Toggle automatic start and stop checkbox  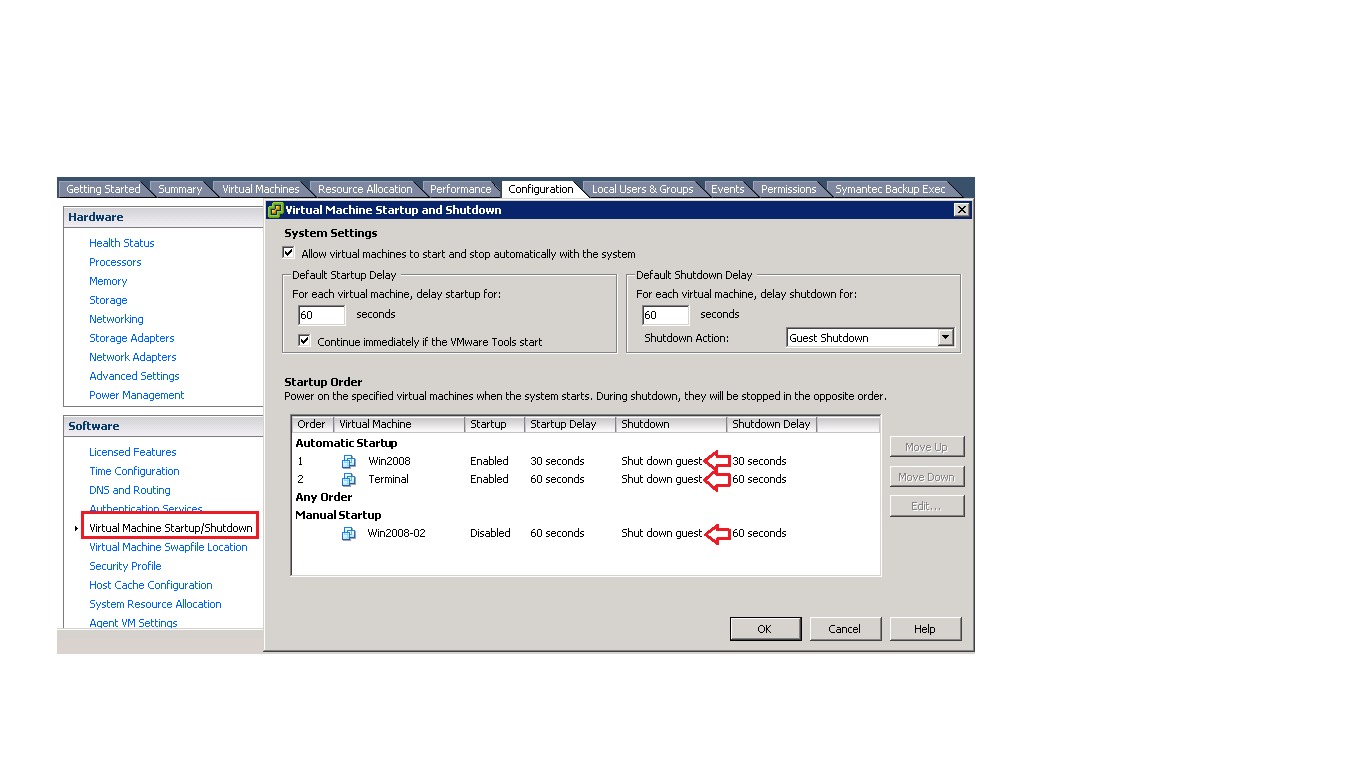(289, 253)
